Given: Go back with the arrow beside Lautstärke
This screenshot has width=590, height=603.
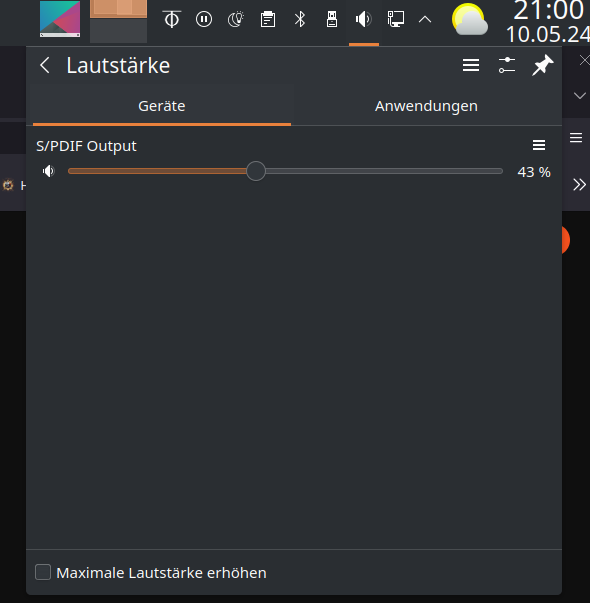Looking at the screenshot, I should pyautogui.click(x=45, y=65).
